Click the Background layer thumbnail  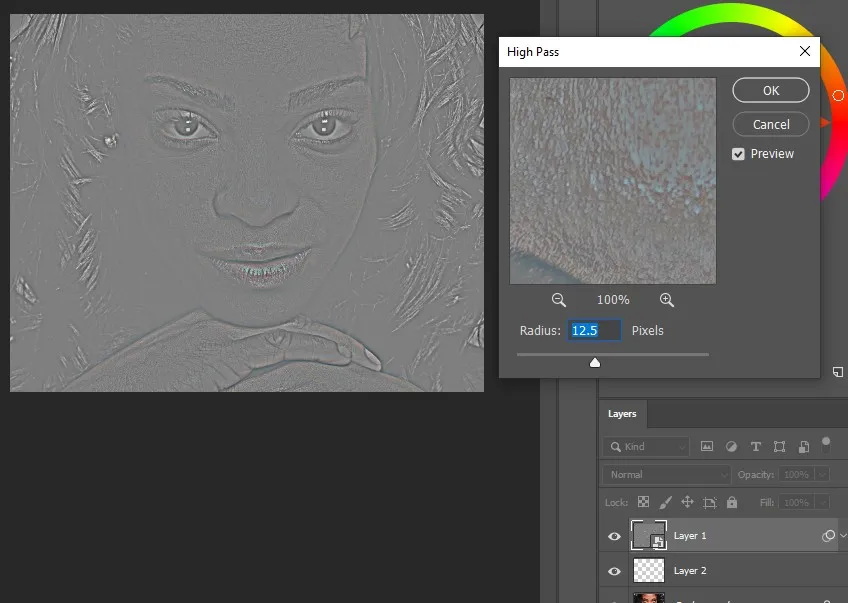point(648,598)
